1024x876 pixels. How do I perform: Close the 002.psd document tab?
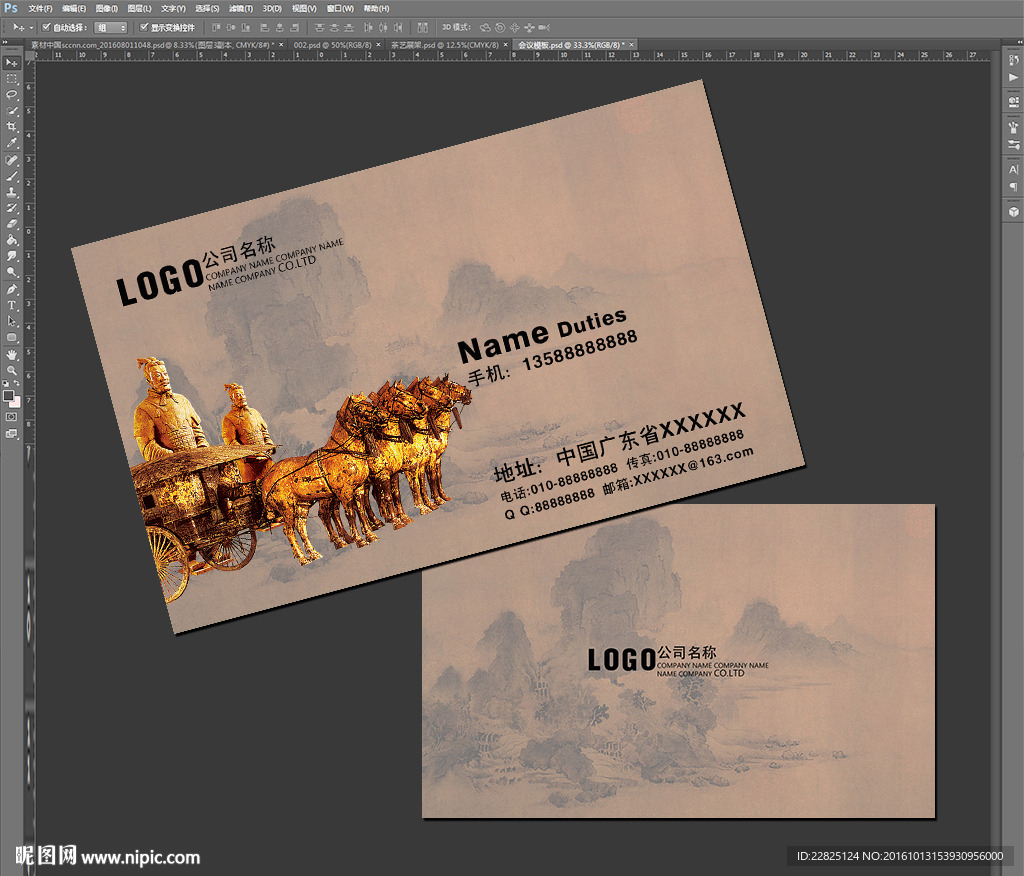coord(379,45)
